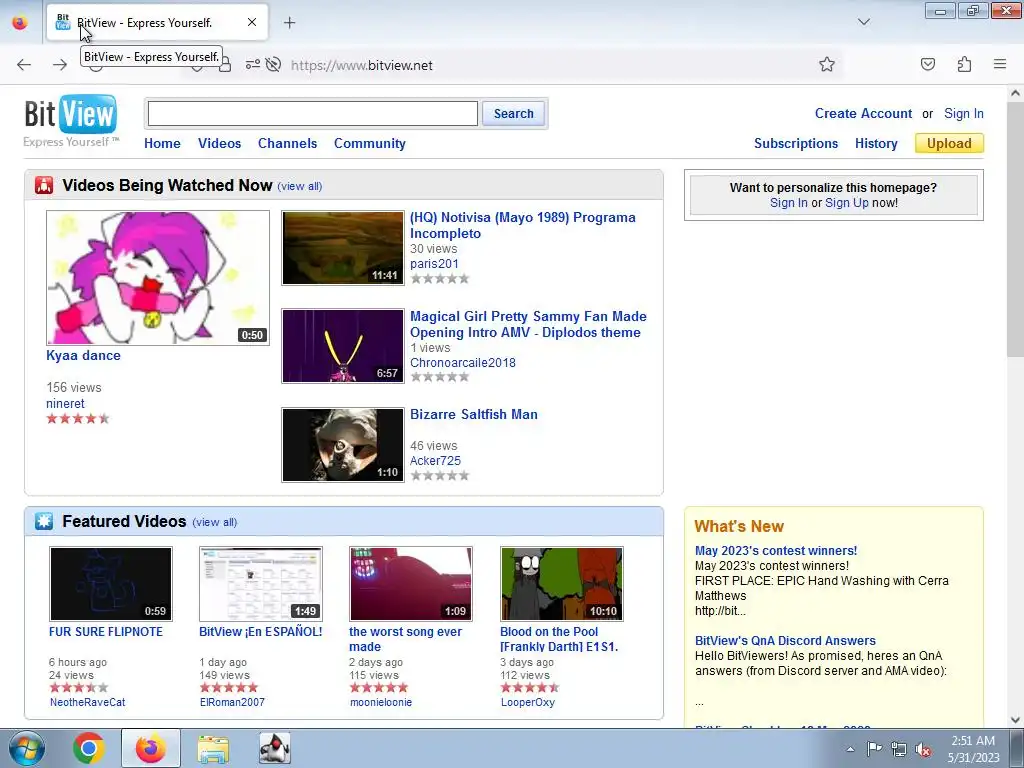Click view all beside Videos Being Watched Now

tap(300, 186)
